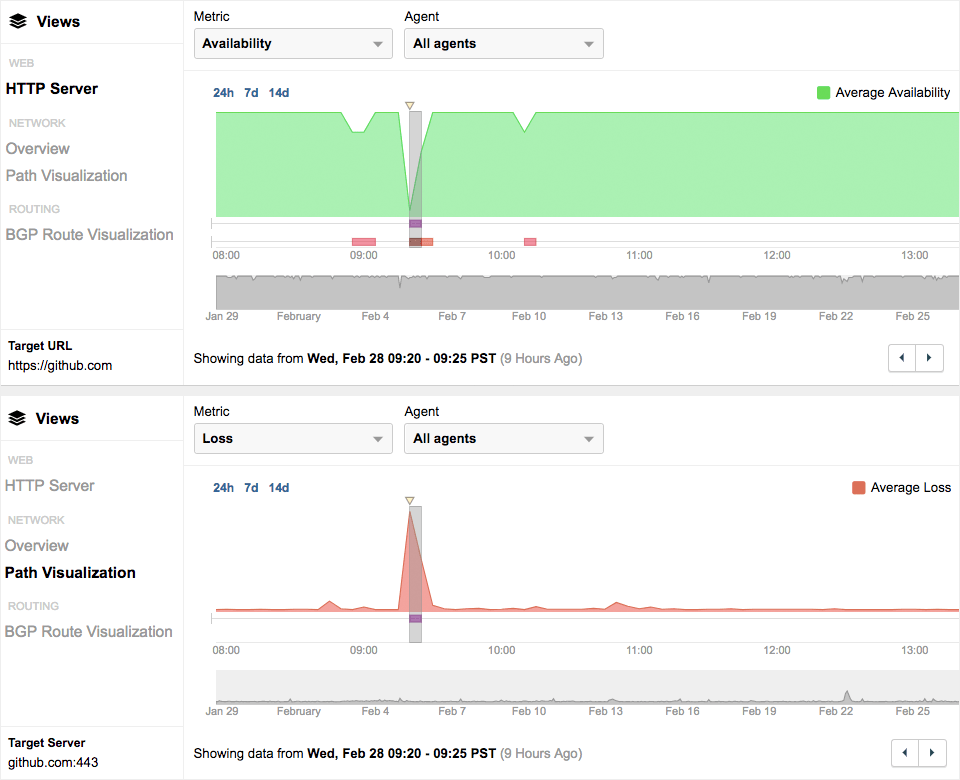Go to next time interval in Loss panel

click(x=930, y=753)
